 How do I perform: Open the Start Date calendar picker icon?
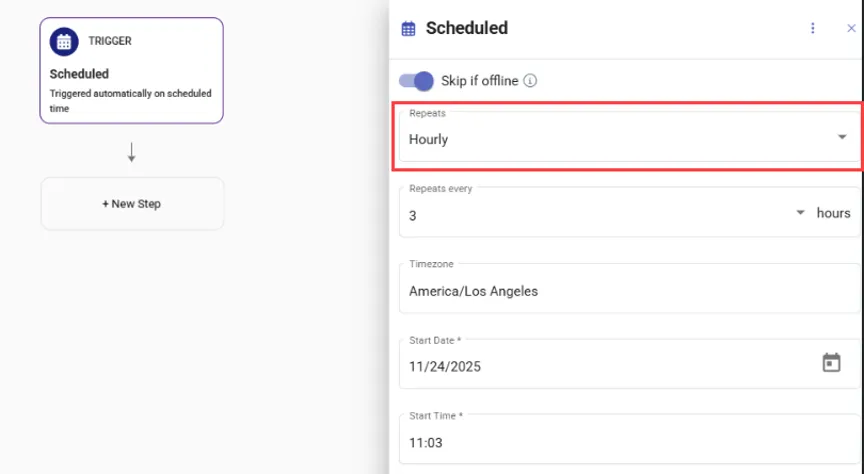point(831,363)
